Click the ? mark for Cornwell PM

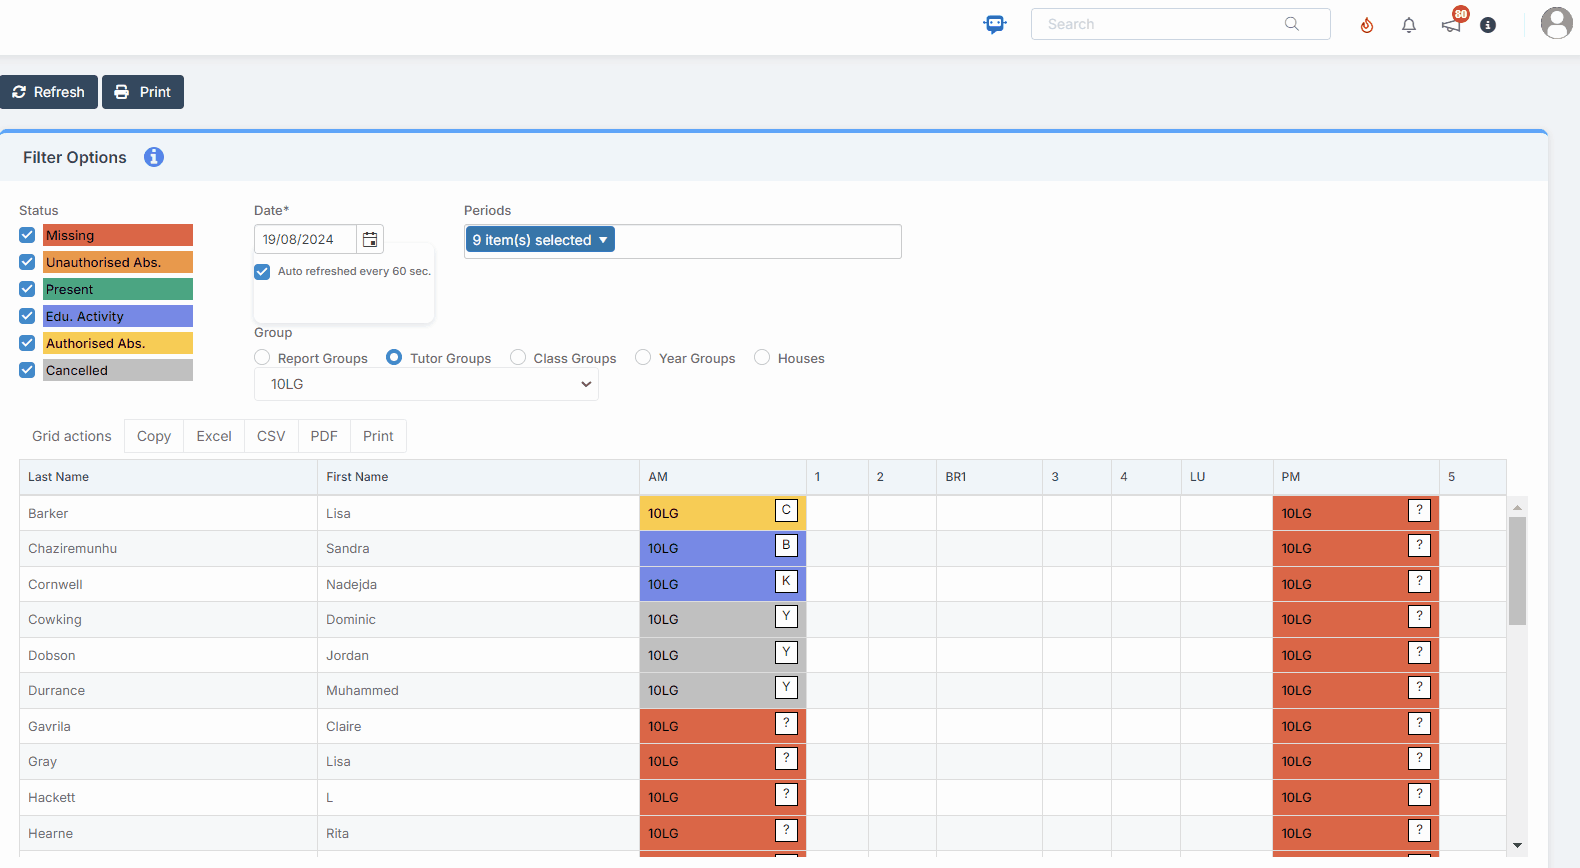tap(1419, 581)
